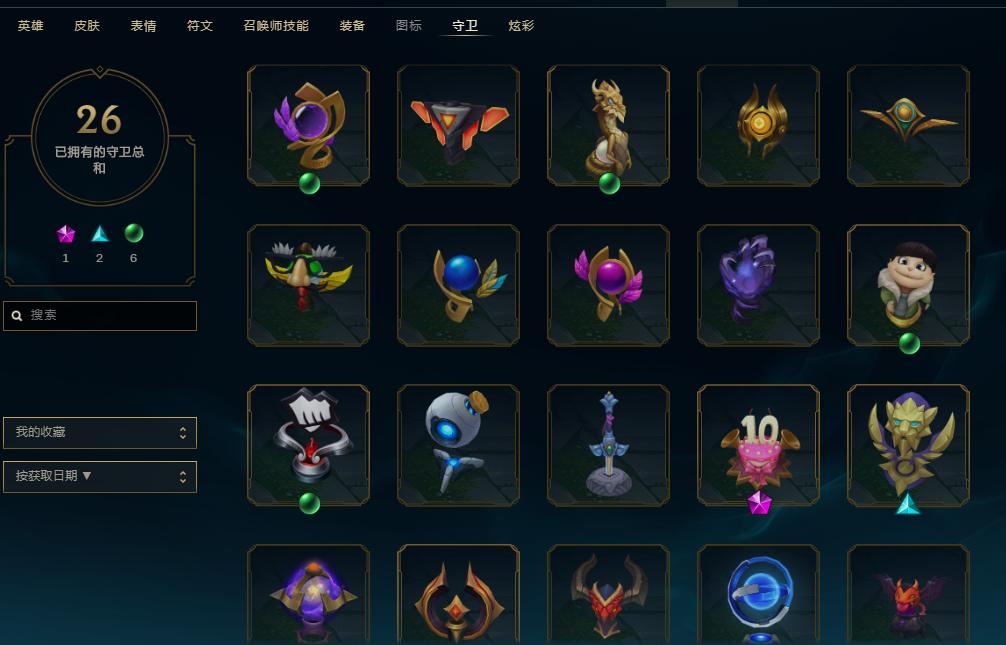Viewport: 1006px width, 645px height.
Task: Click the 搜索 search field
Action: (x=100, y=316)
